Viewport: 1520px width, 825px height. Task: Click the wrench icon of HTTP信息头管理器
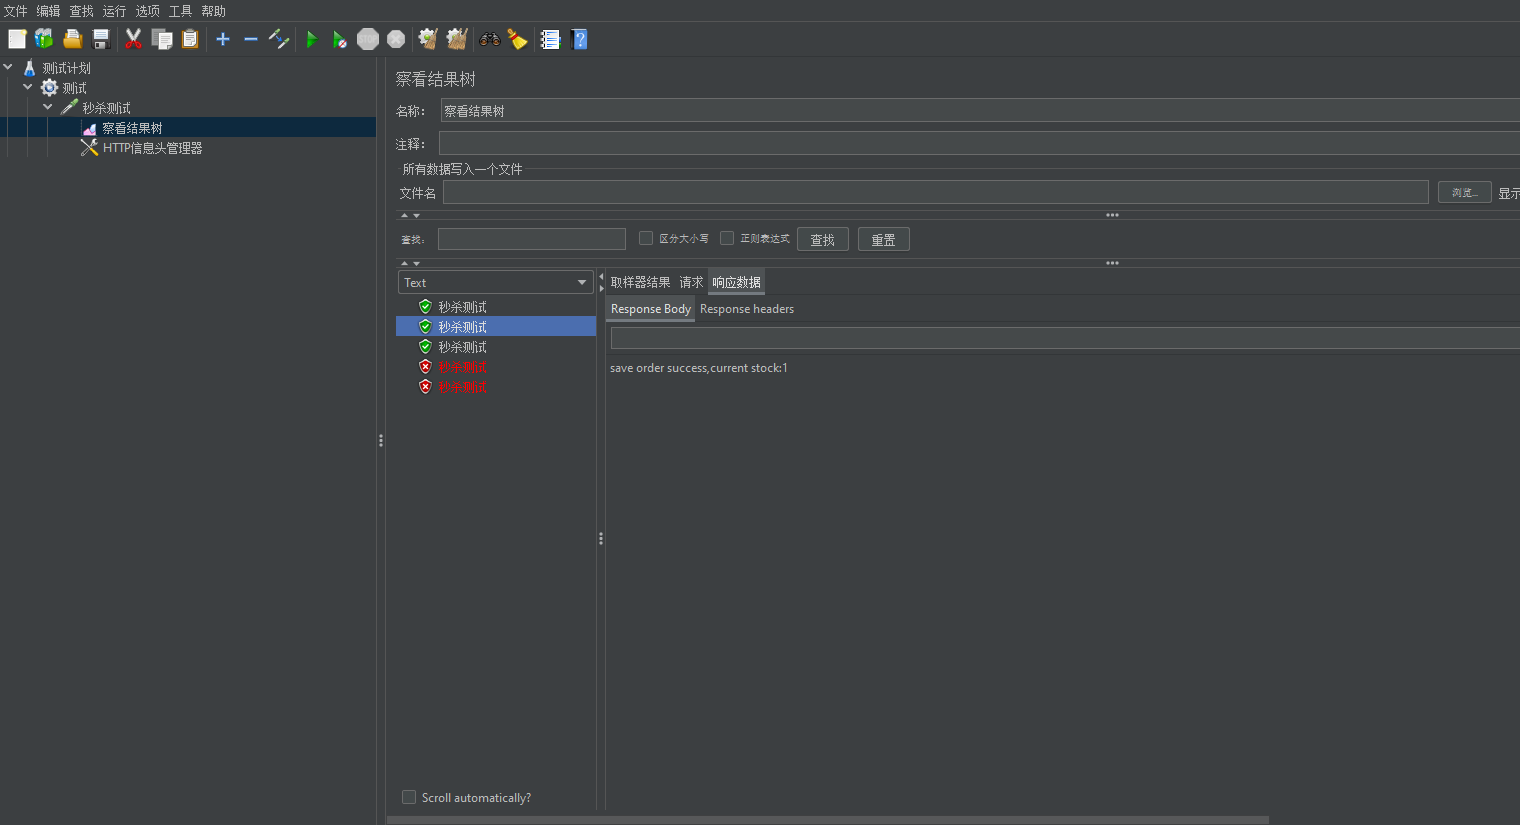(89, 147)
